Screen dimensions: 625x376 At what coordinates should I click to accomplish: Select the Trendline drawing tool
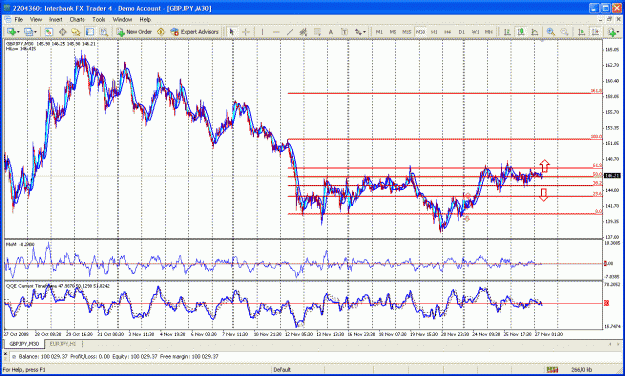click(x=290, y=31)
